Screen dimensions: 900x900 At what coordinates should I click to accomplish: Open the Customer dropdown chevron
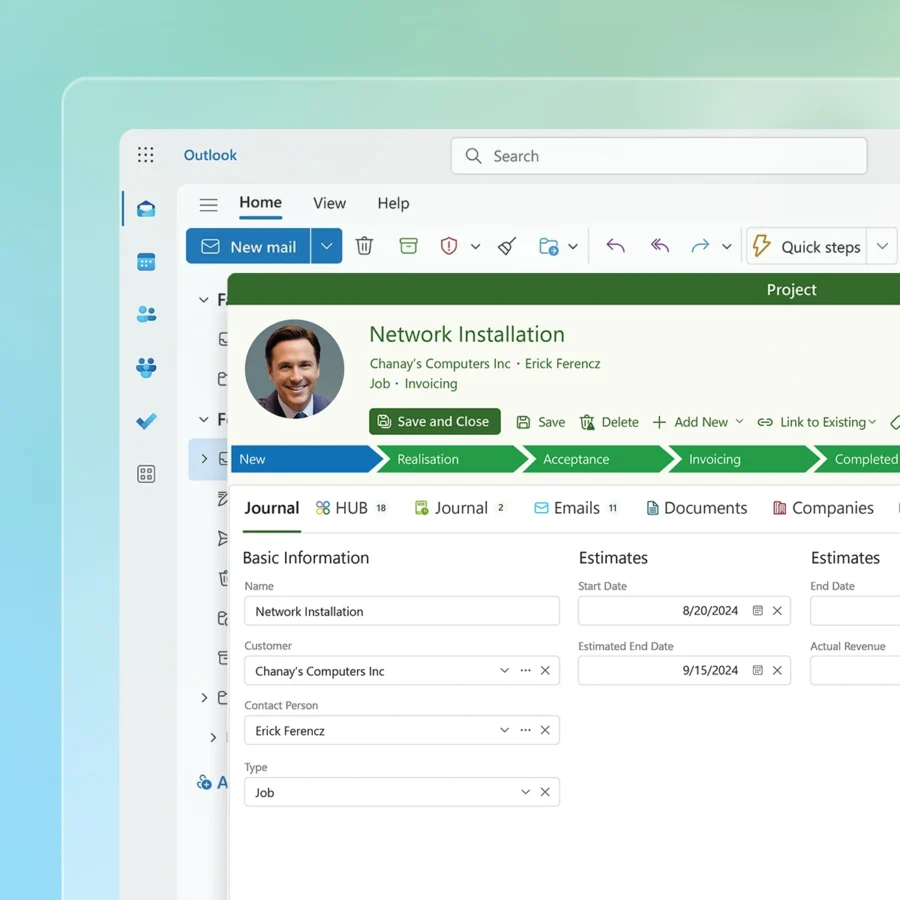(x=505, y=670)
